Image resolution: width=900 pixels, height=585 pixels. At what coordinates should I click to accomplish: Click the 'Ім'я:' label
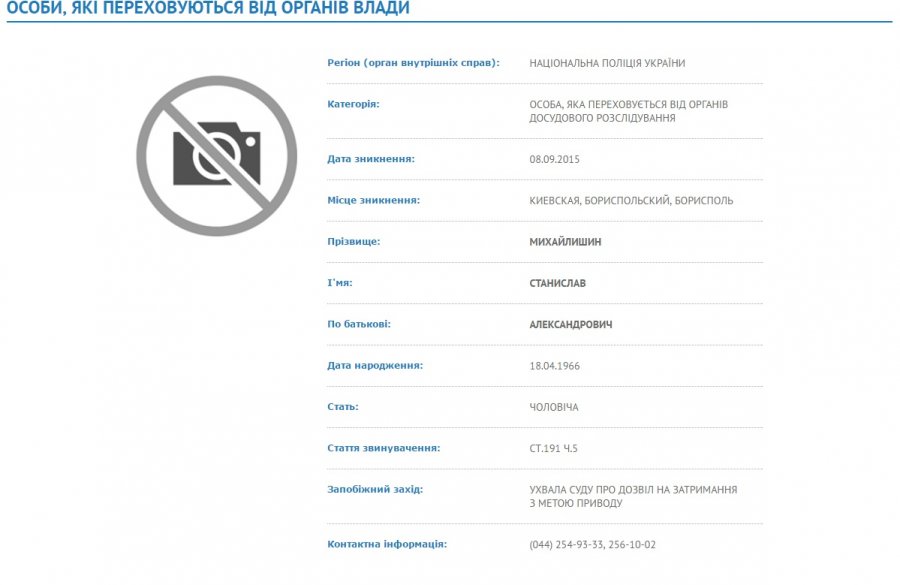pyautogui.click(x=340, y=282)
